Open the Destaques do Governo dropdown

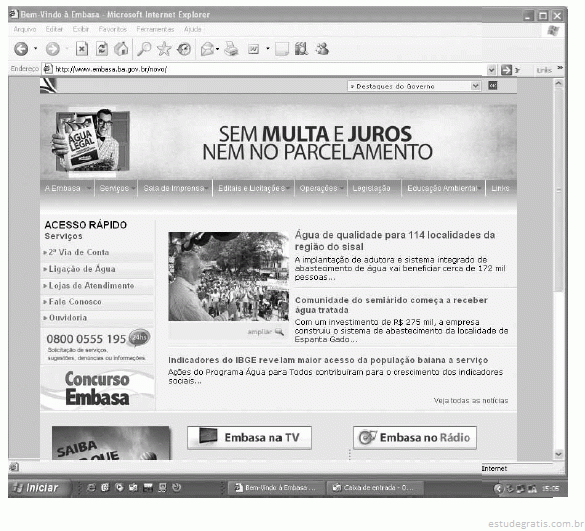[414, 86]
